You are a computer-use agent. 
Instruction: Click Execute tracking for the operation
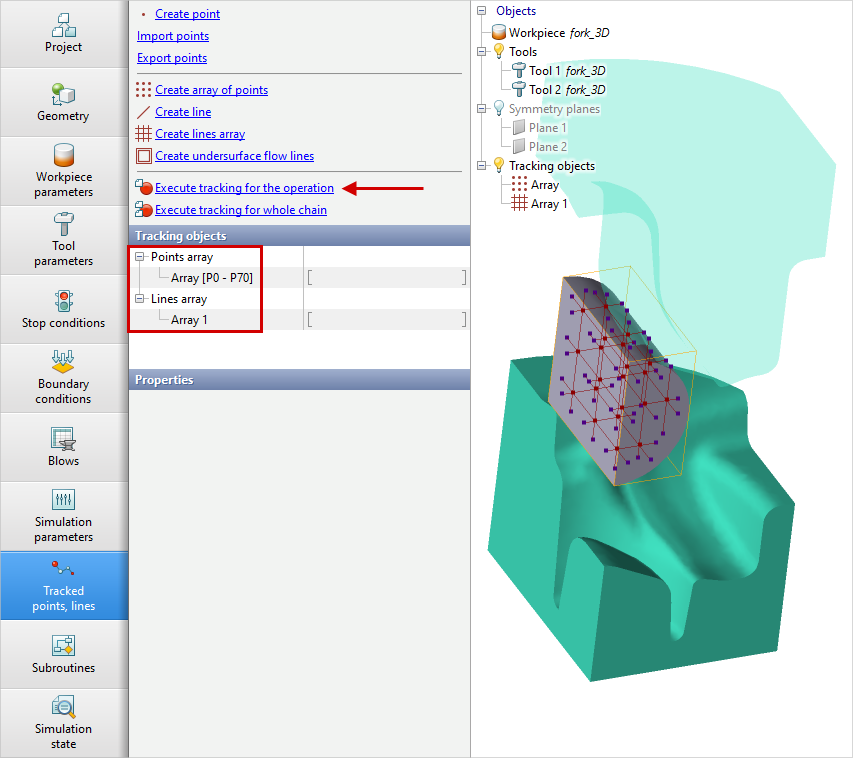click(x=244, y=188)
